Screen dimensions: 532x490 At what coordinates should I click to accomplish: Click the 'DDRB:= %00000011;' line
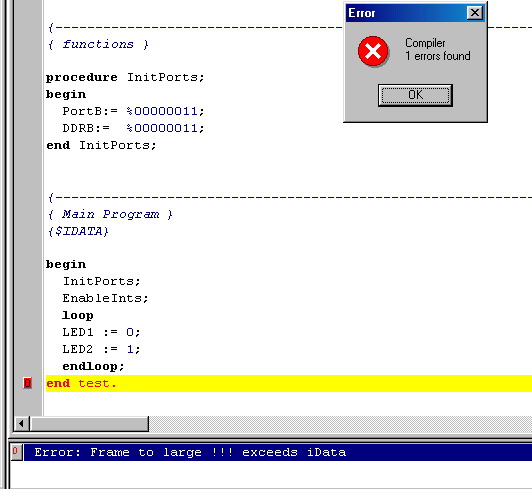pos(133,128)
